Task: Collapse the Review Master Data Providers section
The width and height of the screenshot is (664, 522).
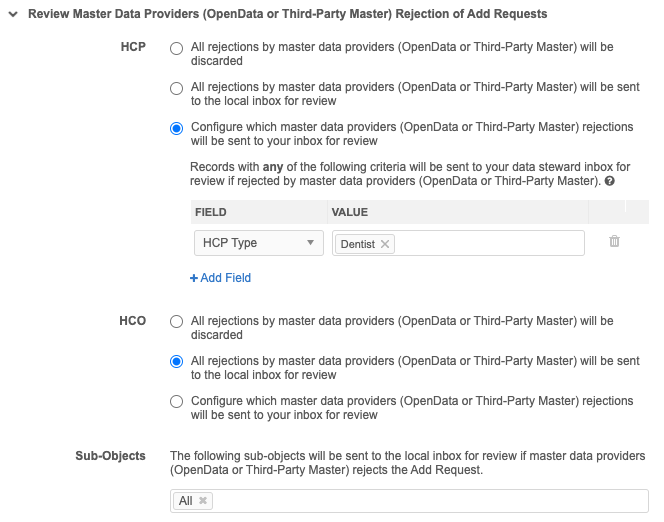Action: point(13,14)
